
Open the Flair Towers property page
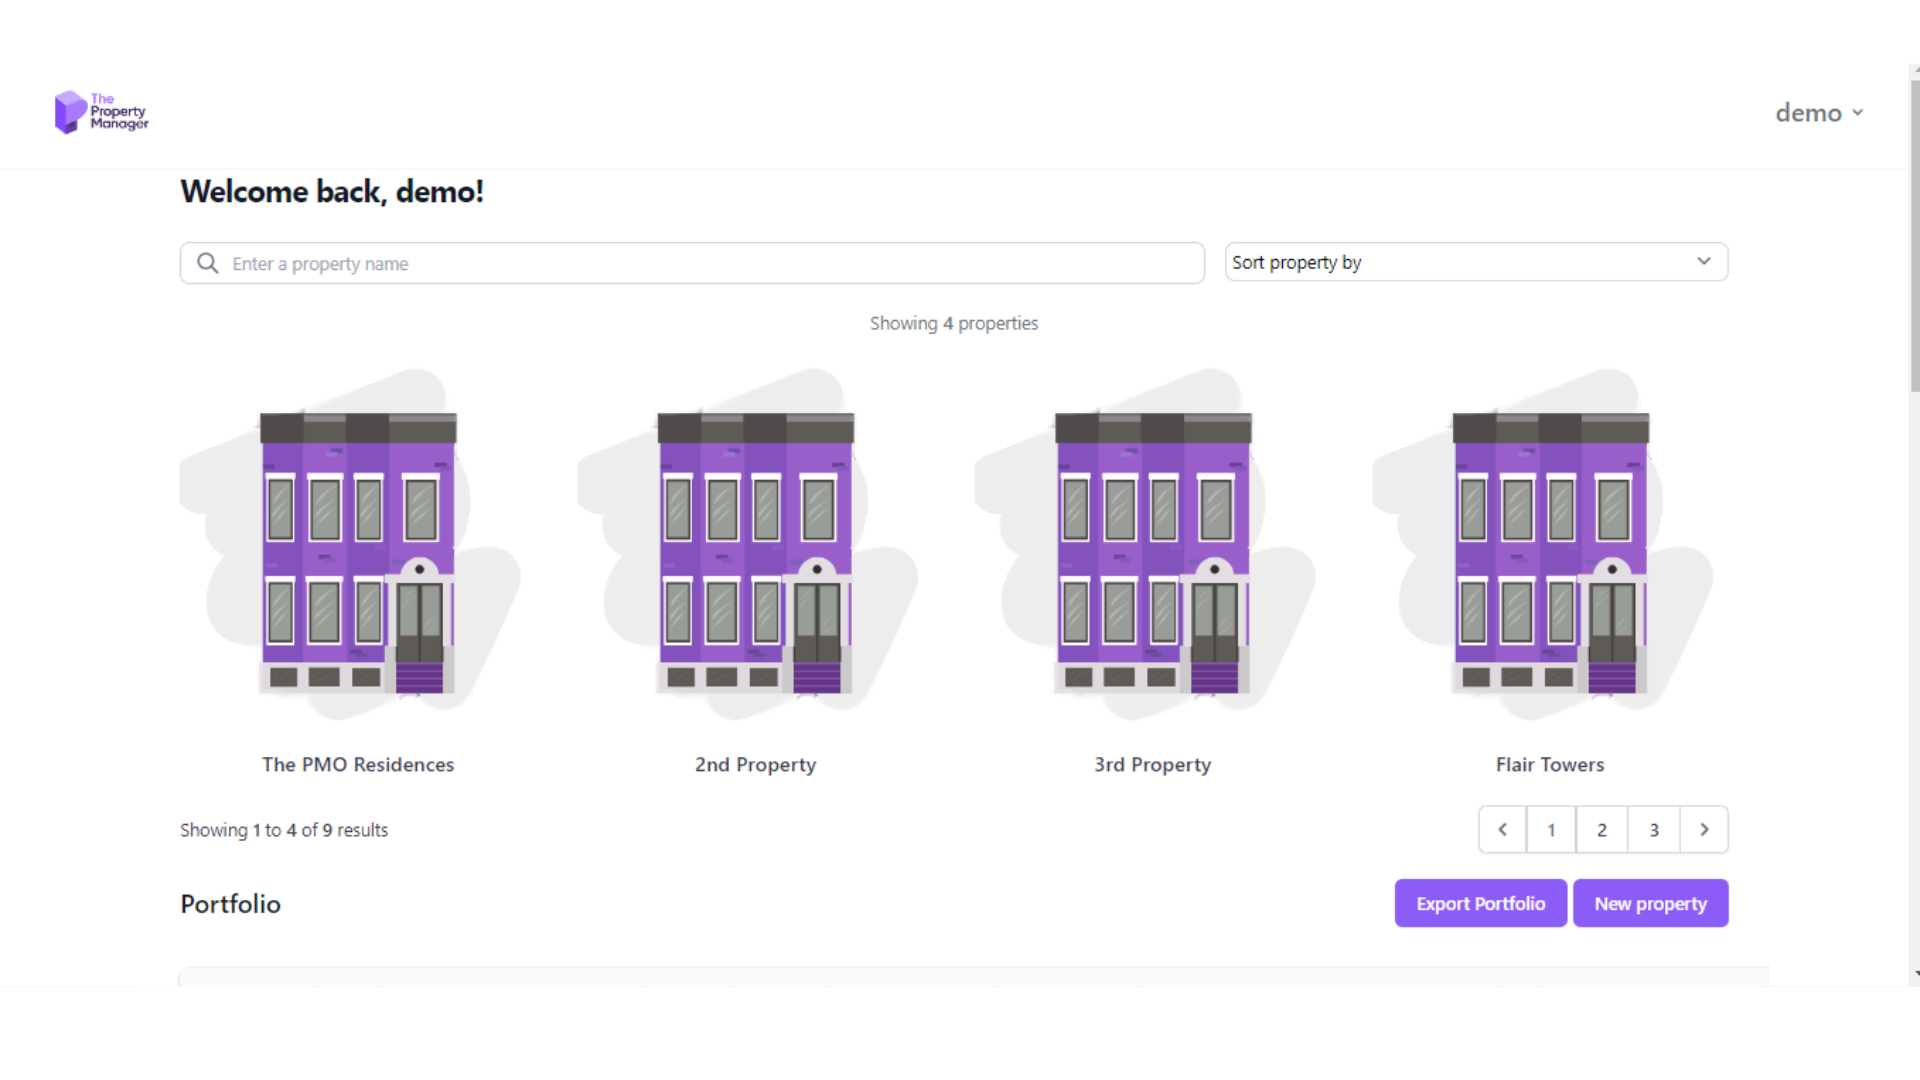pos(1549,764)
